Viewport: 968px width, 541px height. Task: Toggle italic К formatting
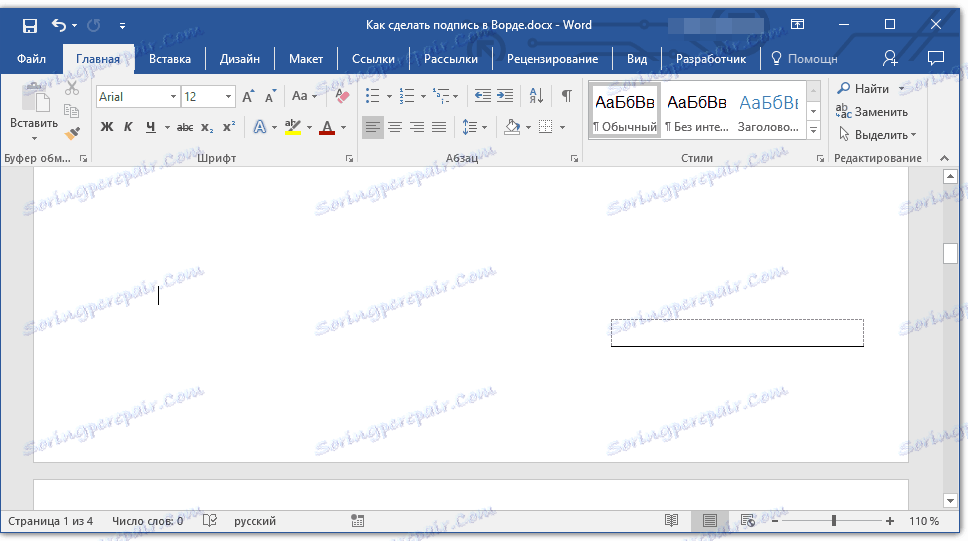pyautogui.click(x=128, y=127)
